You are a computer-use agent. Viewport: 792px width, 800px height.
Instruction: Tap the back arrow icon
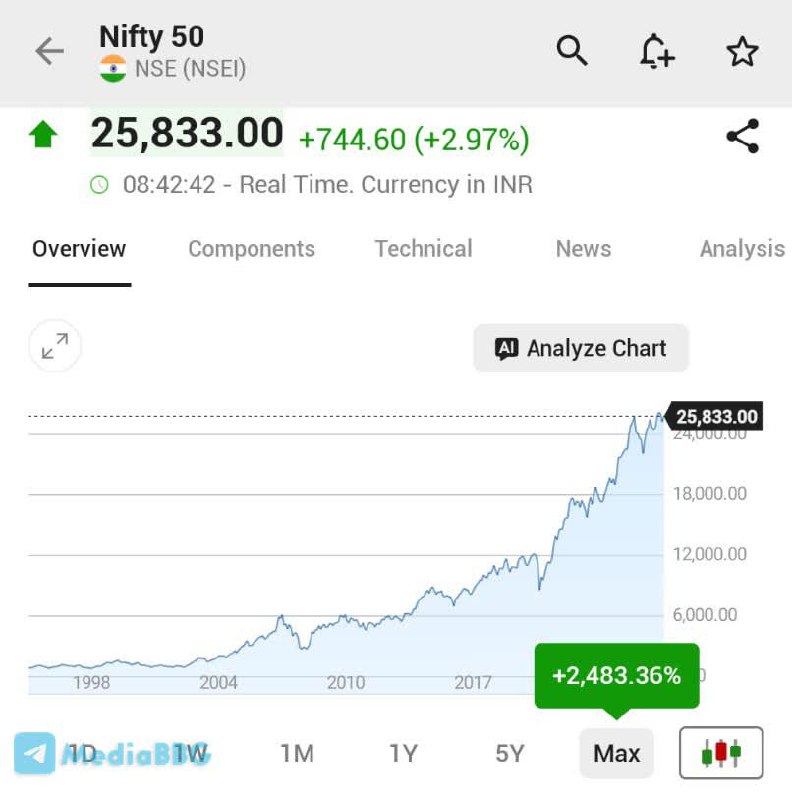pos(49,51)
